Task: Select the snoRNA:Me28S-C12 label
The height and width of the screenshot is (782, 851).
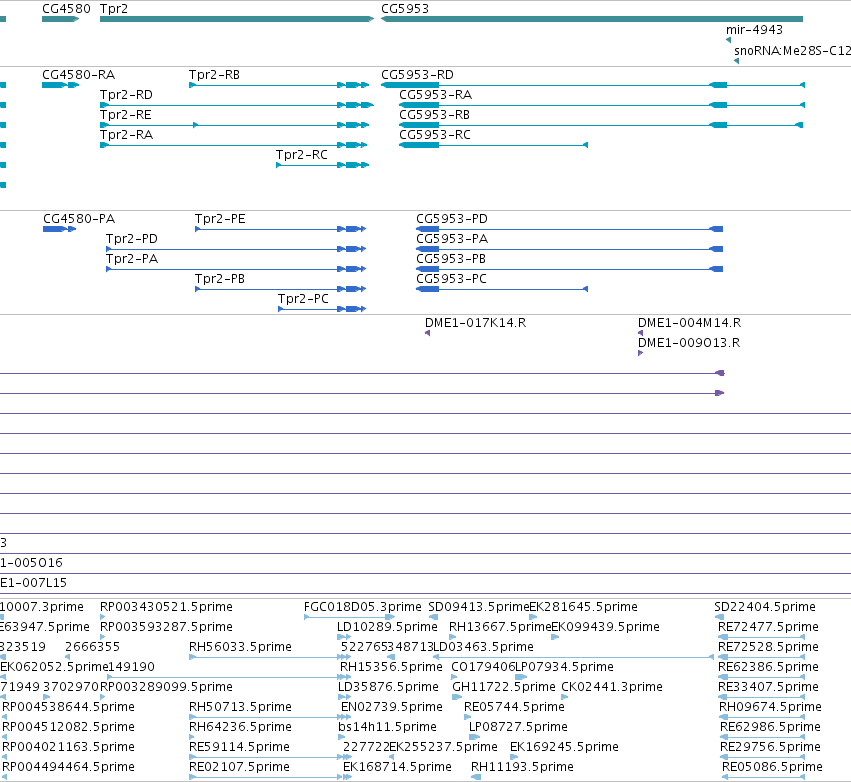Action: 792,51
